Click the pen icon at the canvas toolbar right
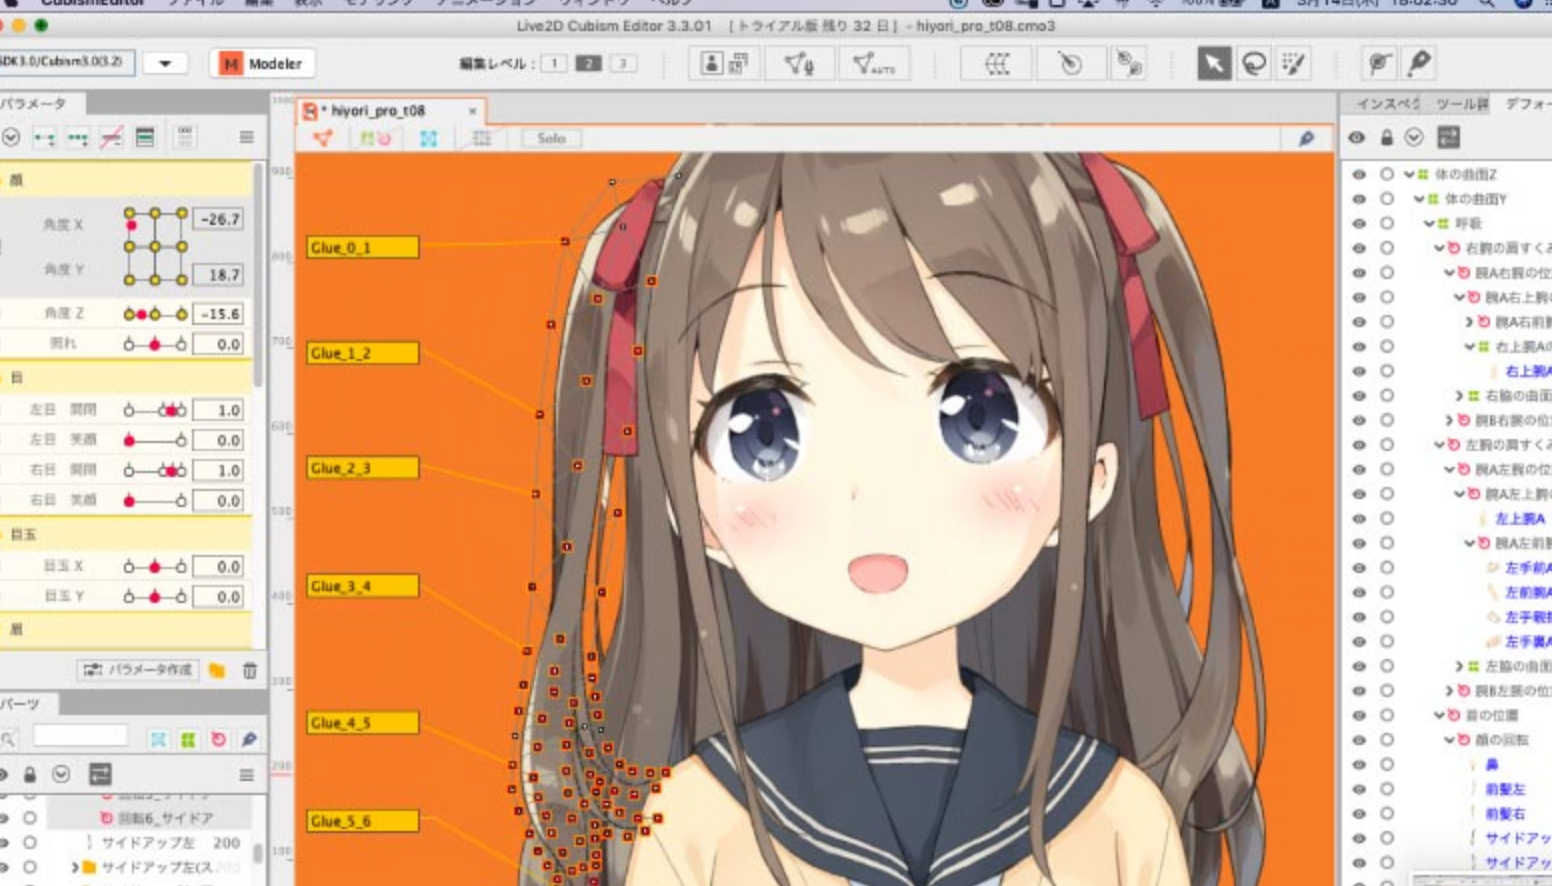 (1306, 139)
